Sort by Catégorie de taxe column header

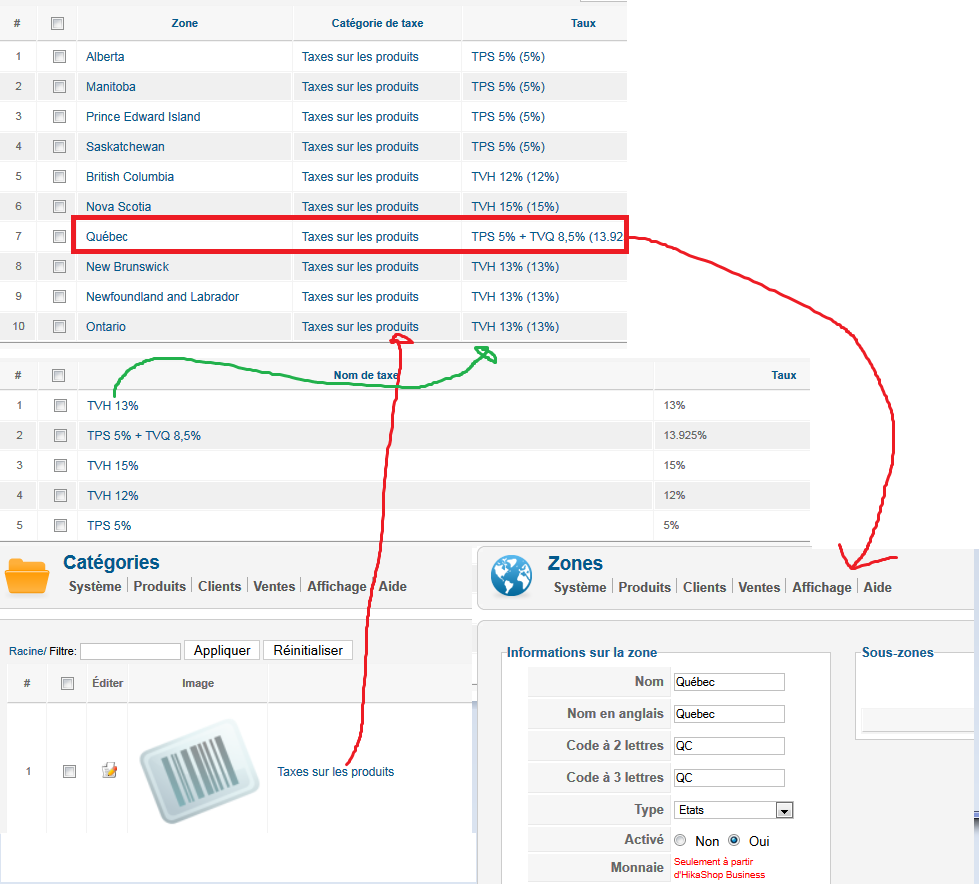coord(377,23)
